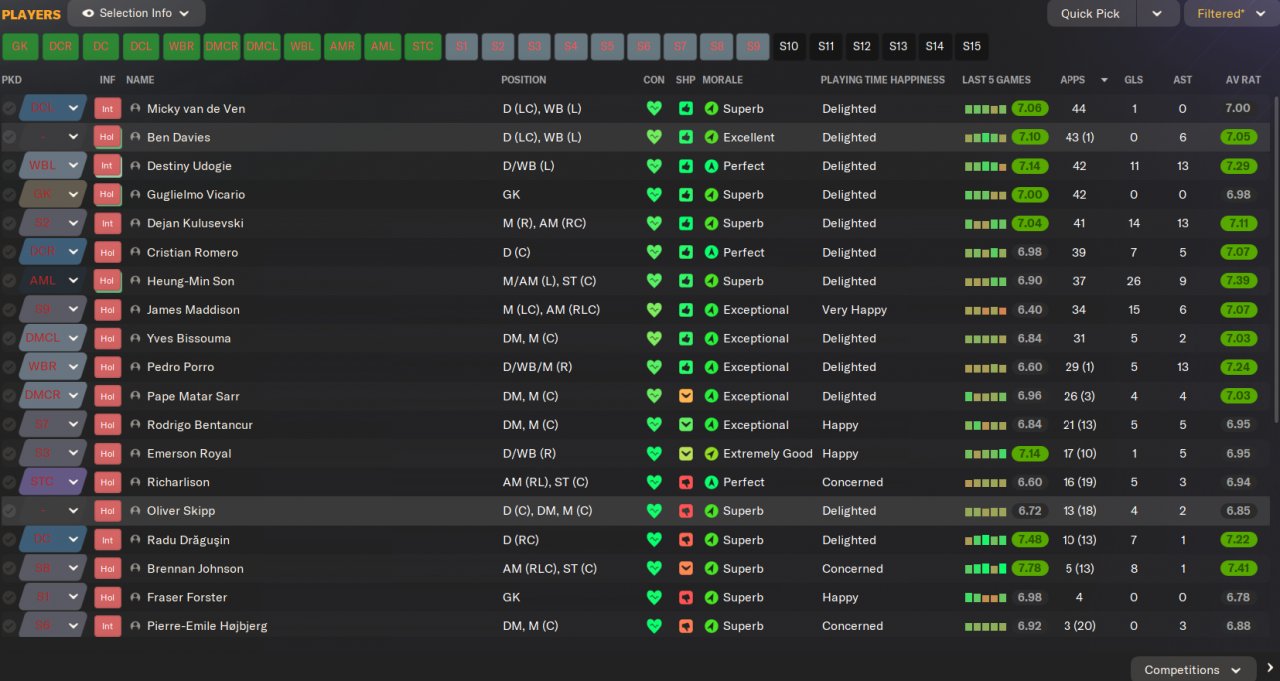Viewport: 1280px width, 681px height.
Task: Sort by the MORALE column header
Action: 722,79
